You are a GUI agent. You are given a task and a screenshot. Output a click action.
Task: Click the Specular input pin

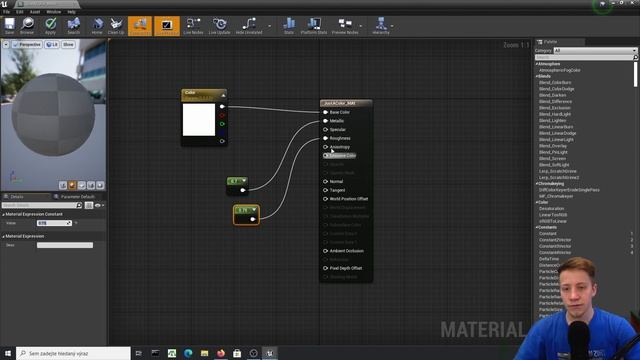pos(325,129)
